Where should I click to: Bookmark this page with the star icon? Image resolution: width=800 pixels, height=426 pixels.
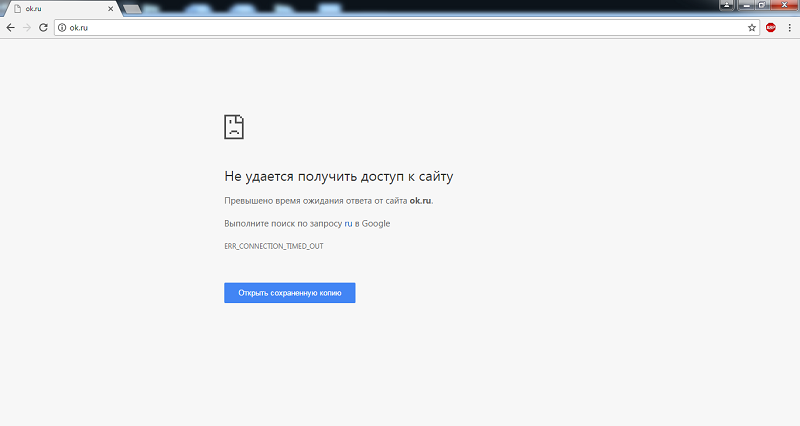coord(751,28)
